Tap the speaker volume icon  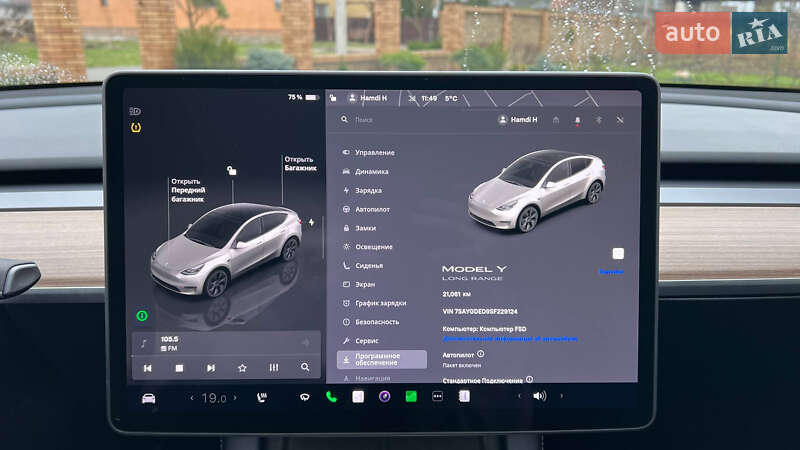539,396
